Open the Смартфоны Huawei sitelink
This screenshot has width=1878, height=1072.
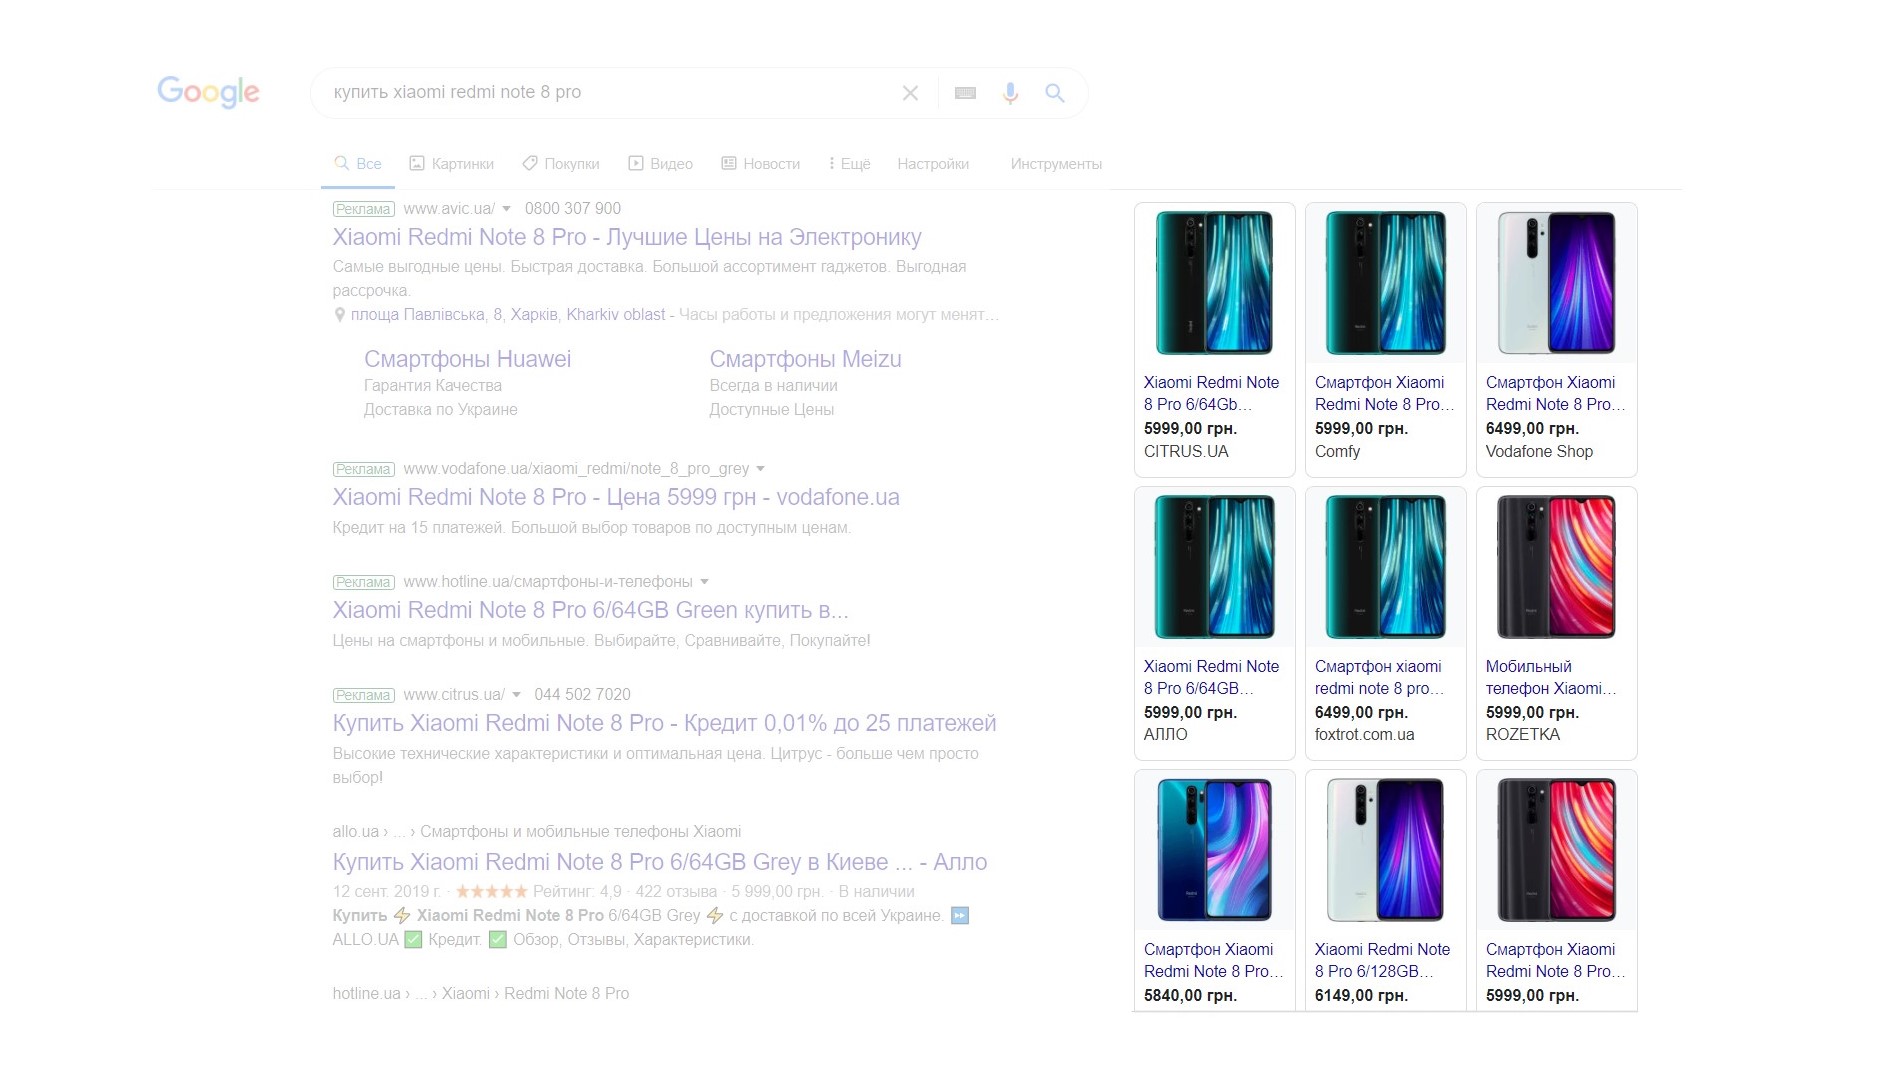tap(467, 359)
